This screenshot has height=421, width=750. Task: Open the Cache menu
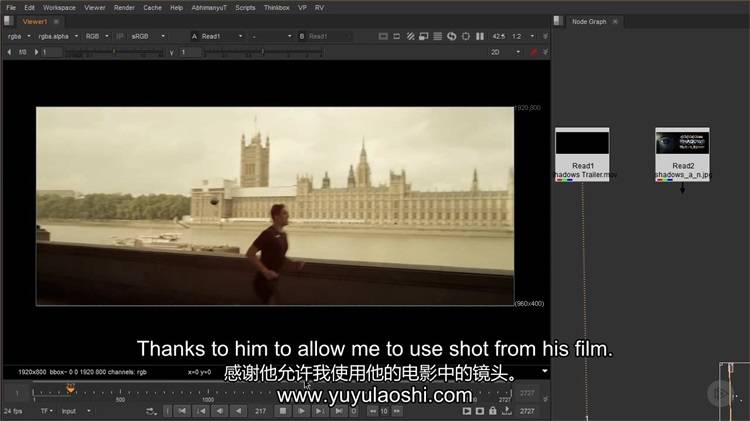tap(153, 8)
